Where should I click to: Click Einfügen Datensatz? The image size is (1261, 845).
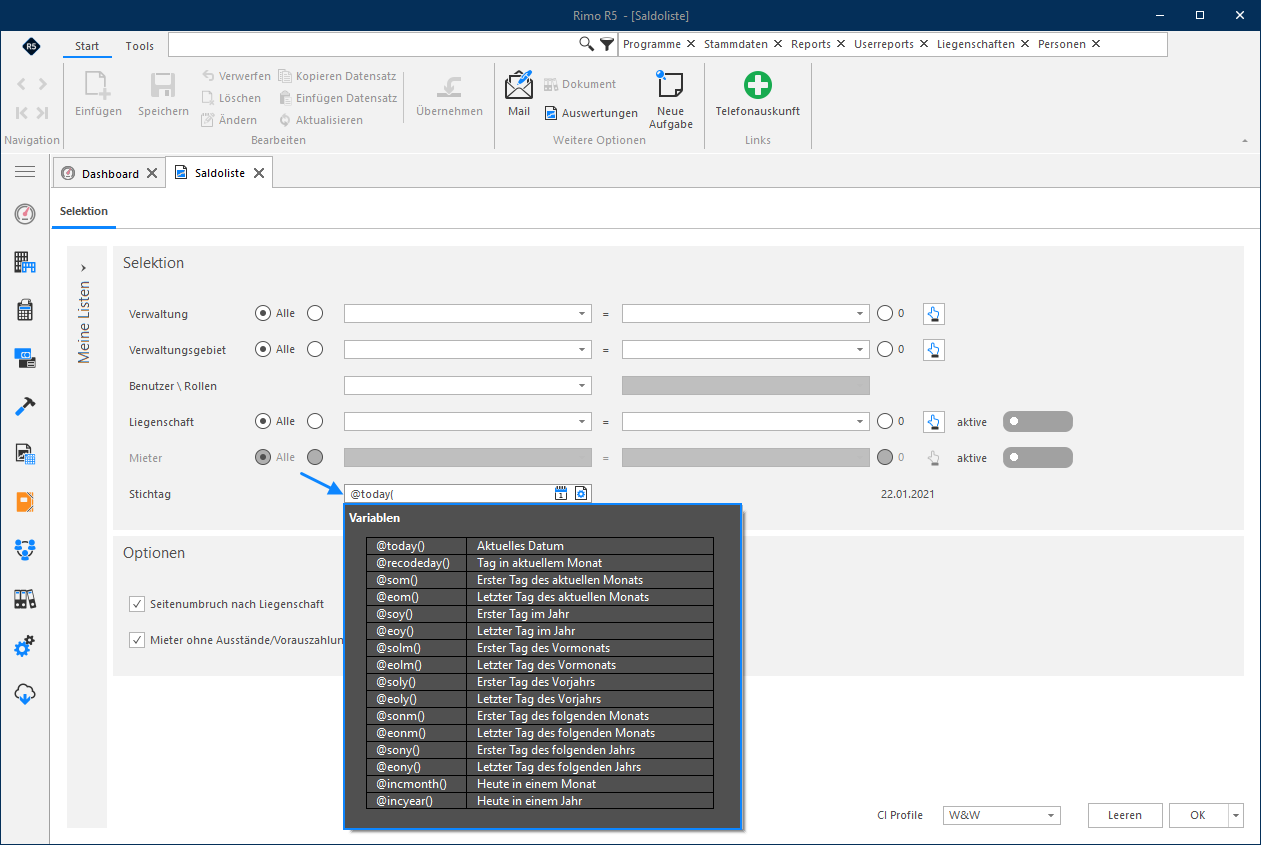337,98
